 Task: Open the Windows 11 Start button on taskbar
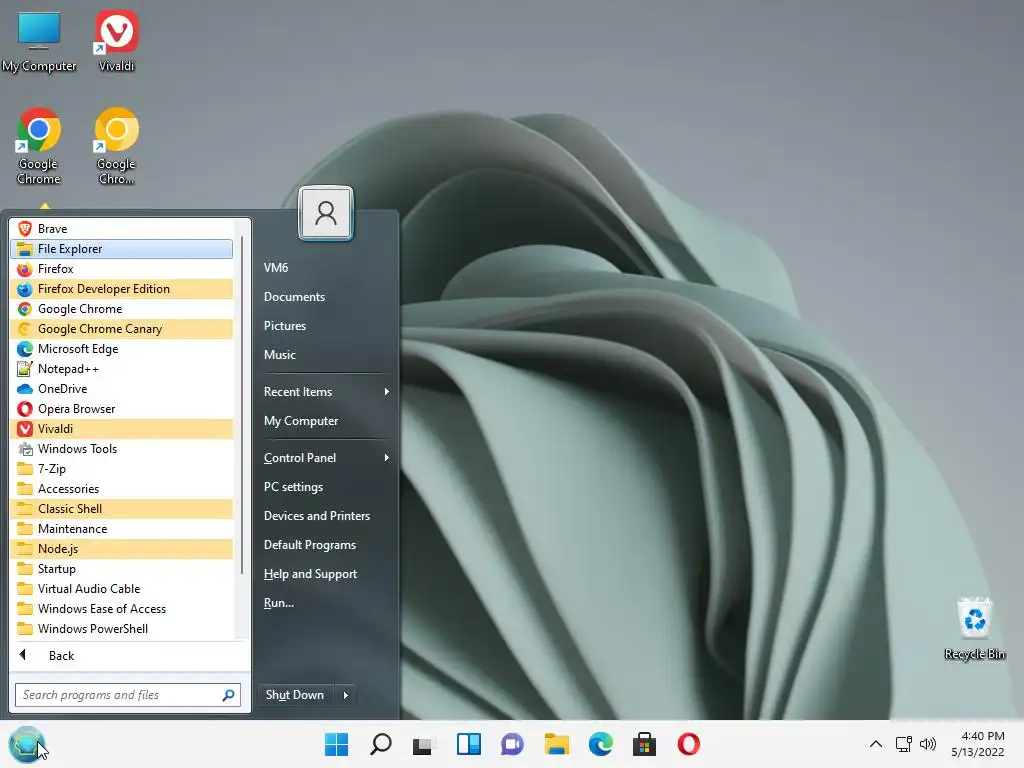pos(336,744)
